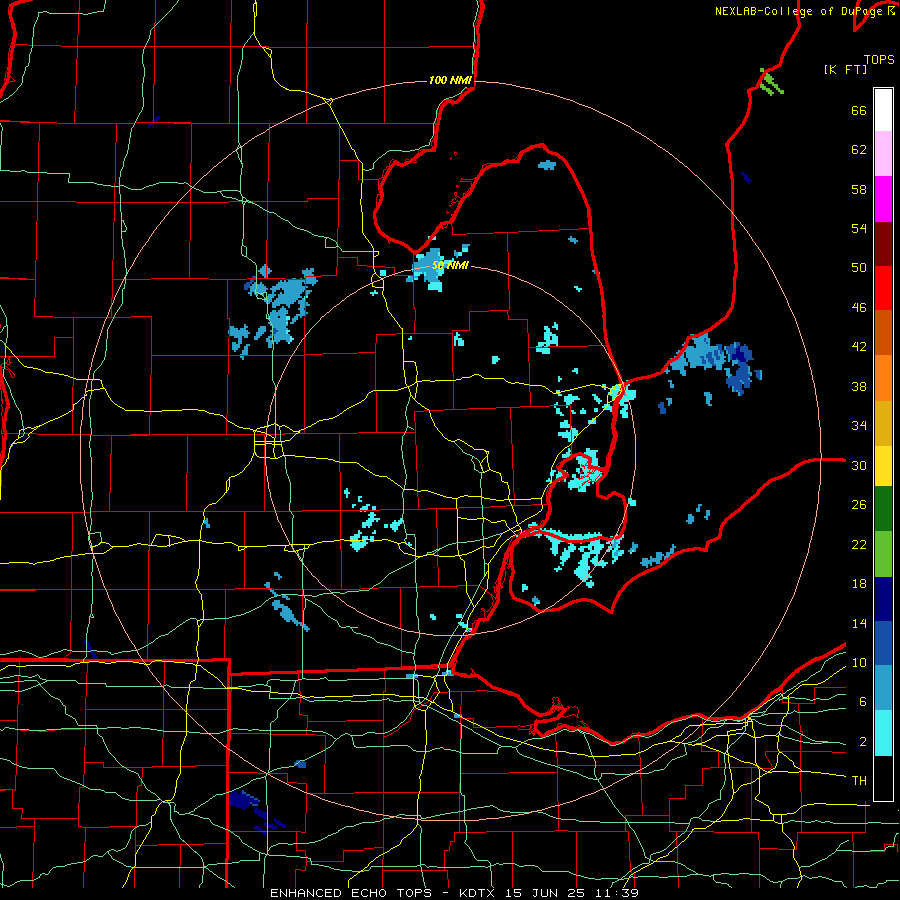Select the dark red maroon scale swatch

(883, 243)
